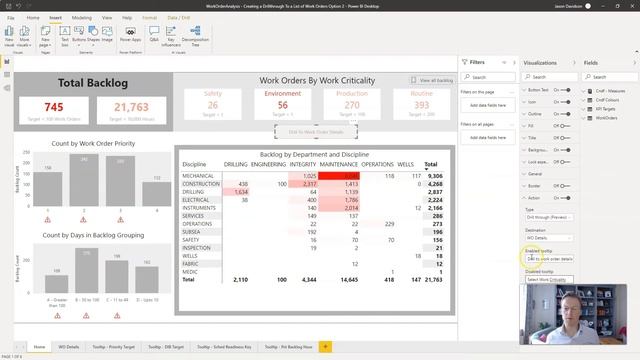Turn off the Action toggle
Viewport: 640px width, 360px height.
[x=566, y=198]
